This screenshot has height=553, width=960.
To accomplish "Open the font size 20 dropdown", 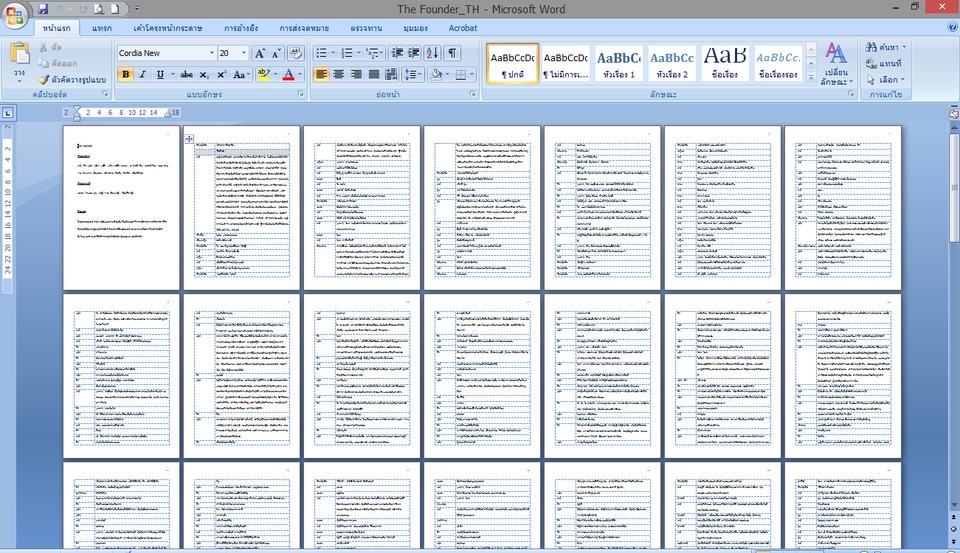I will (x=244, y=53).
